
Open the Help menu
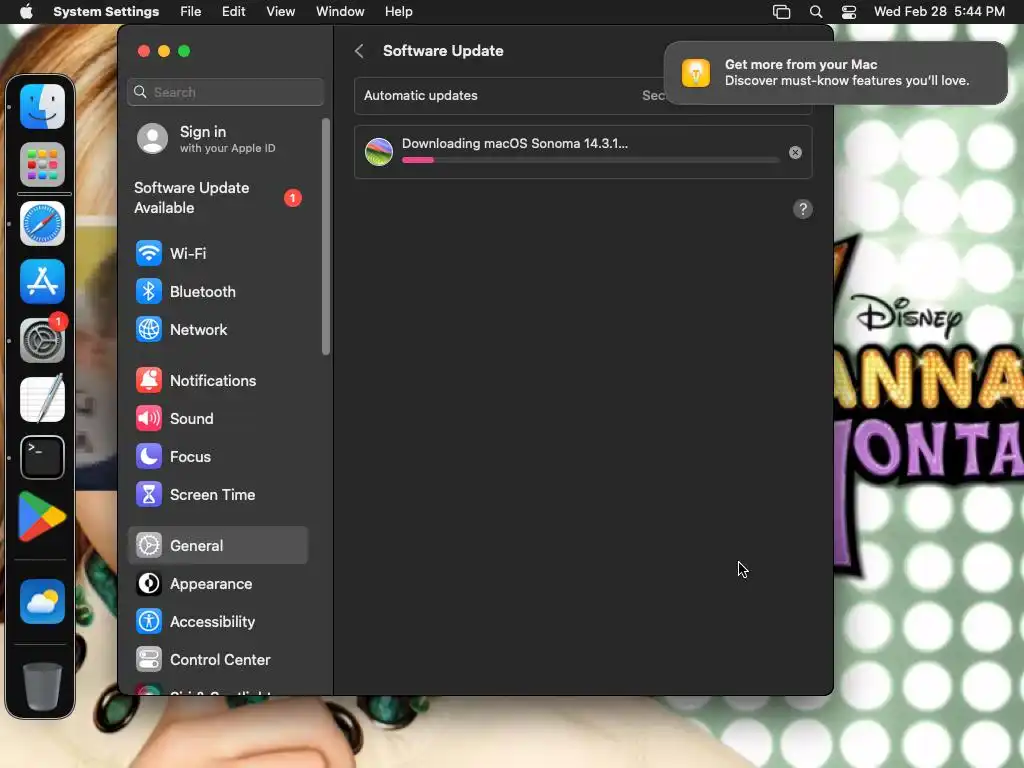coord(398,12)
